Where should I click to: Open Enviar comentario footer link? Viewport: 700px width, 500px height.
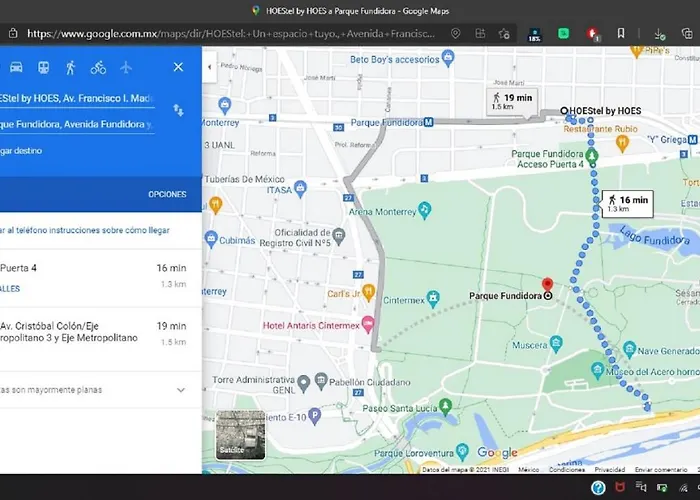click(661, 470)
